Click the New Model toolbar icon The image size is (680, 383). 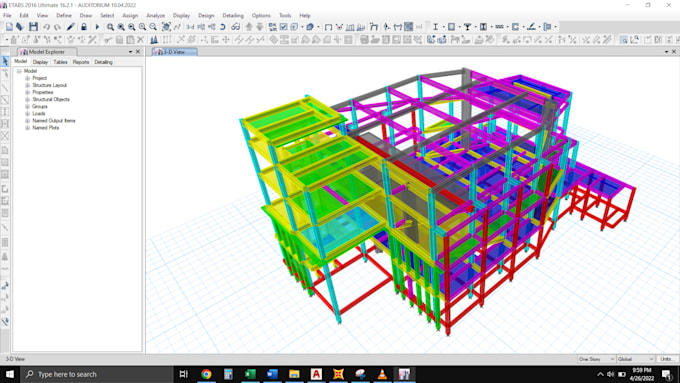coord(9,27)
